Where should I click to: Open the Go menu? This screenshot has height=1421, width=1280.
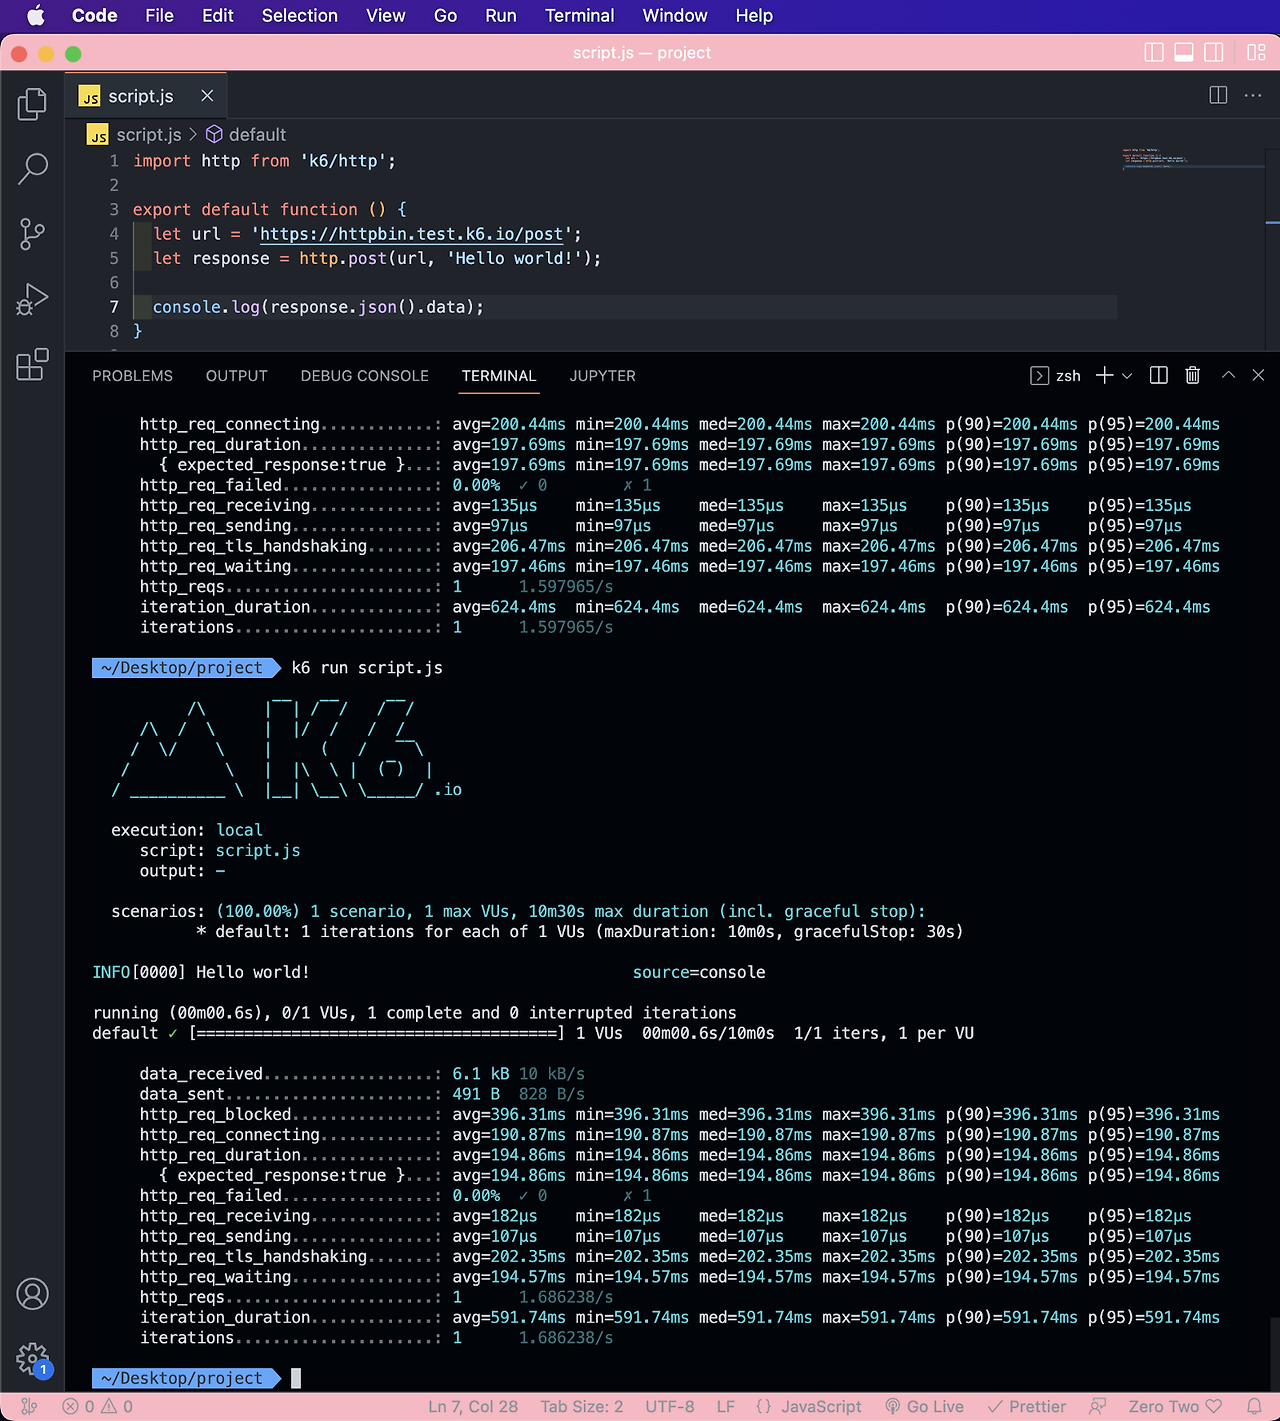tap(446, 15)
